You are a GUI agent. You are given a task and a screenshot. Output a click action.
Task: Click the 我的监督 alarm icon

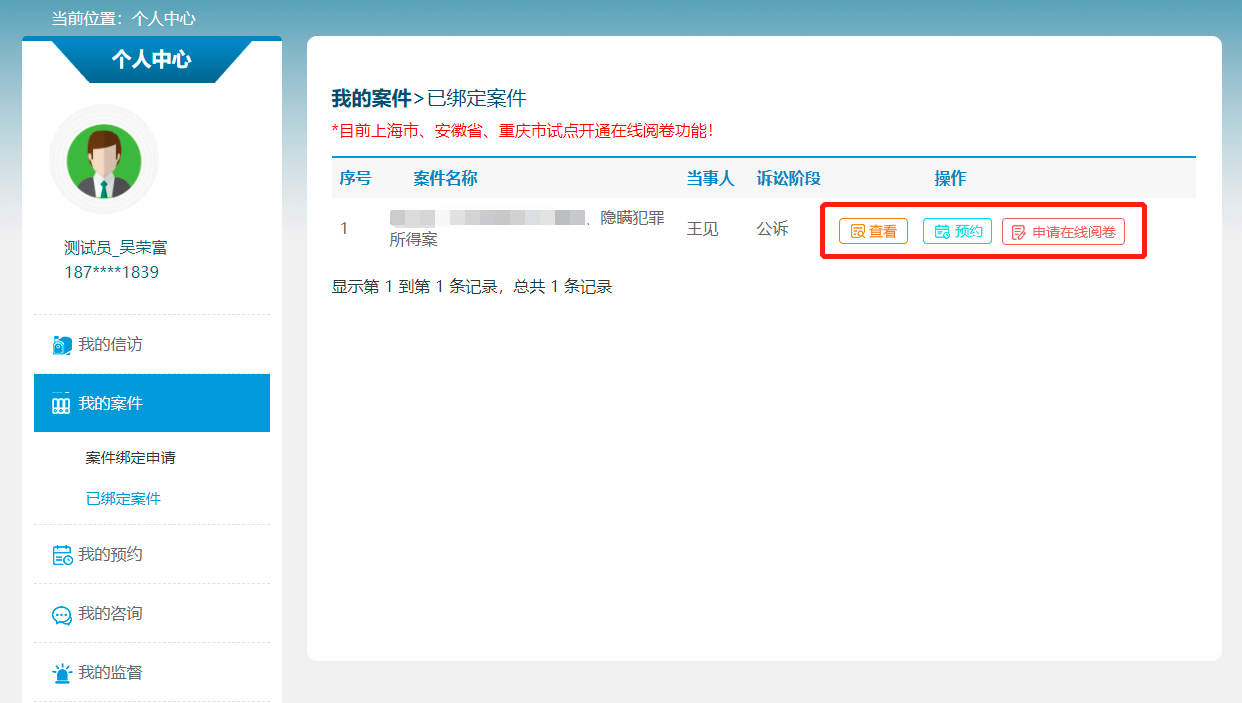click(x=62, y=673)
